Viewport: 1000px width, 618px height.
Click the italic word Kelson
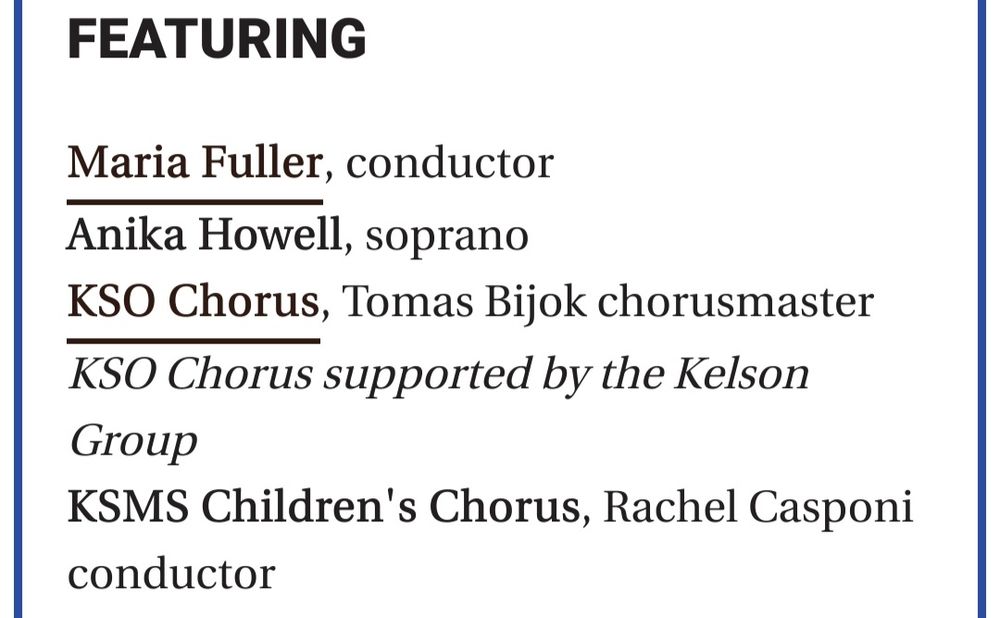point(742,373)
